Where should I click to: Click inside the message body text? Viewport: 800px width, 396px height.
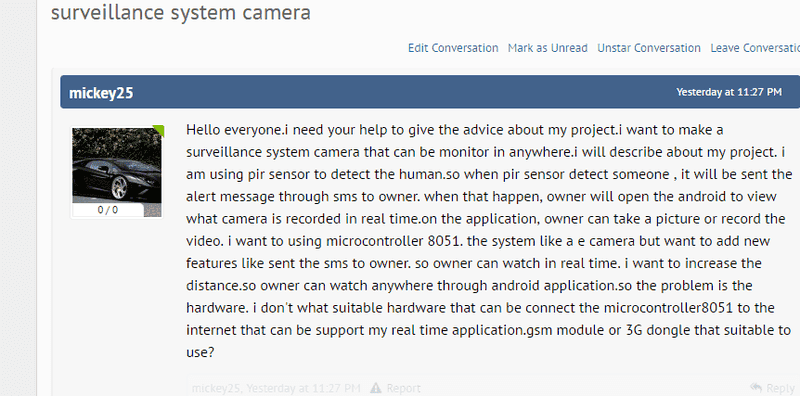click(x=489, y=241)
